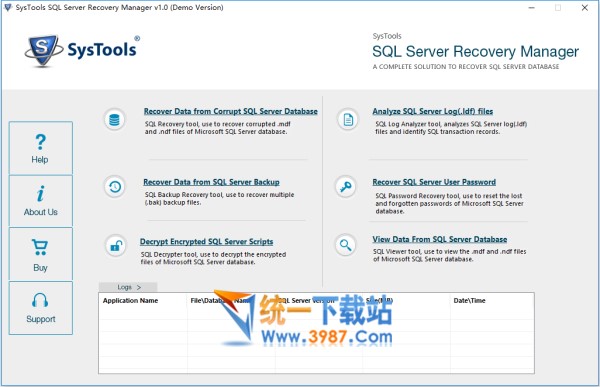
Task: Open Decrypt Encrypted SQL Server Scripts link
Action: click(x=207, y=242)
